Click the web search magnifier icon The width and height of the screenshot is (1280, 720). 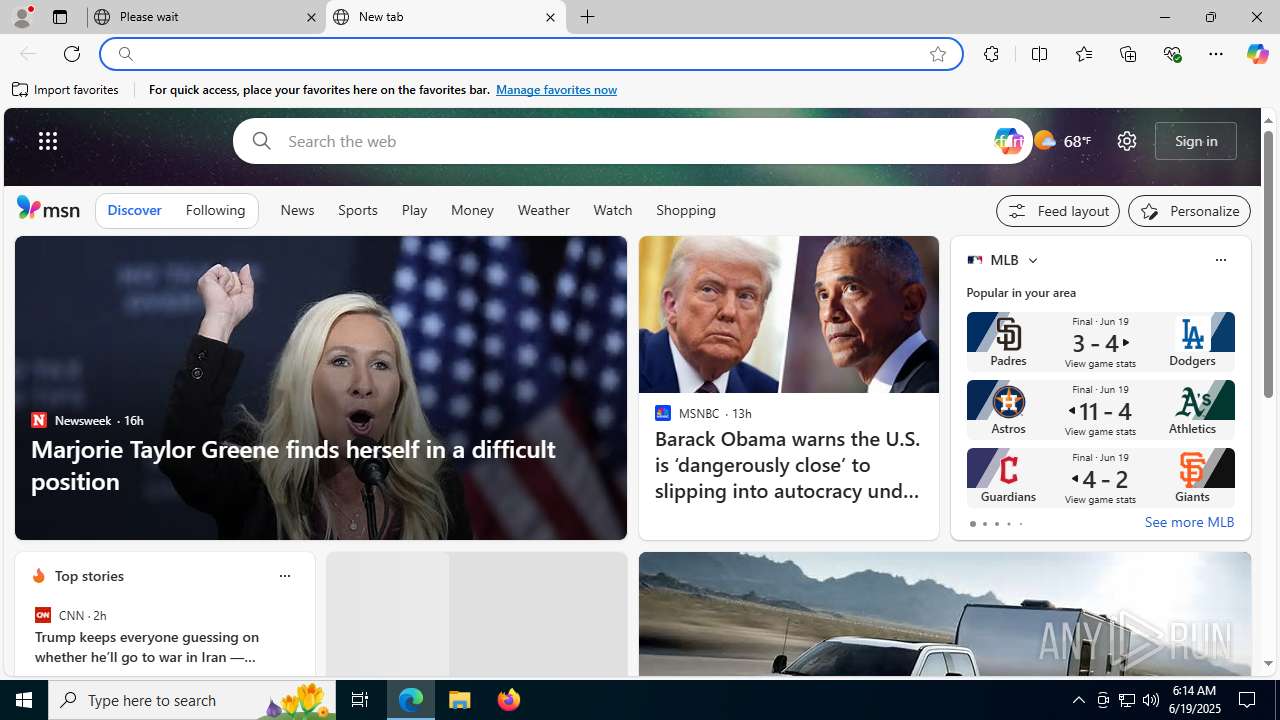point(261,141)
